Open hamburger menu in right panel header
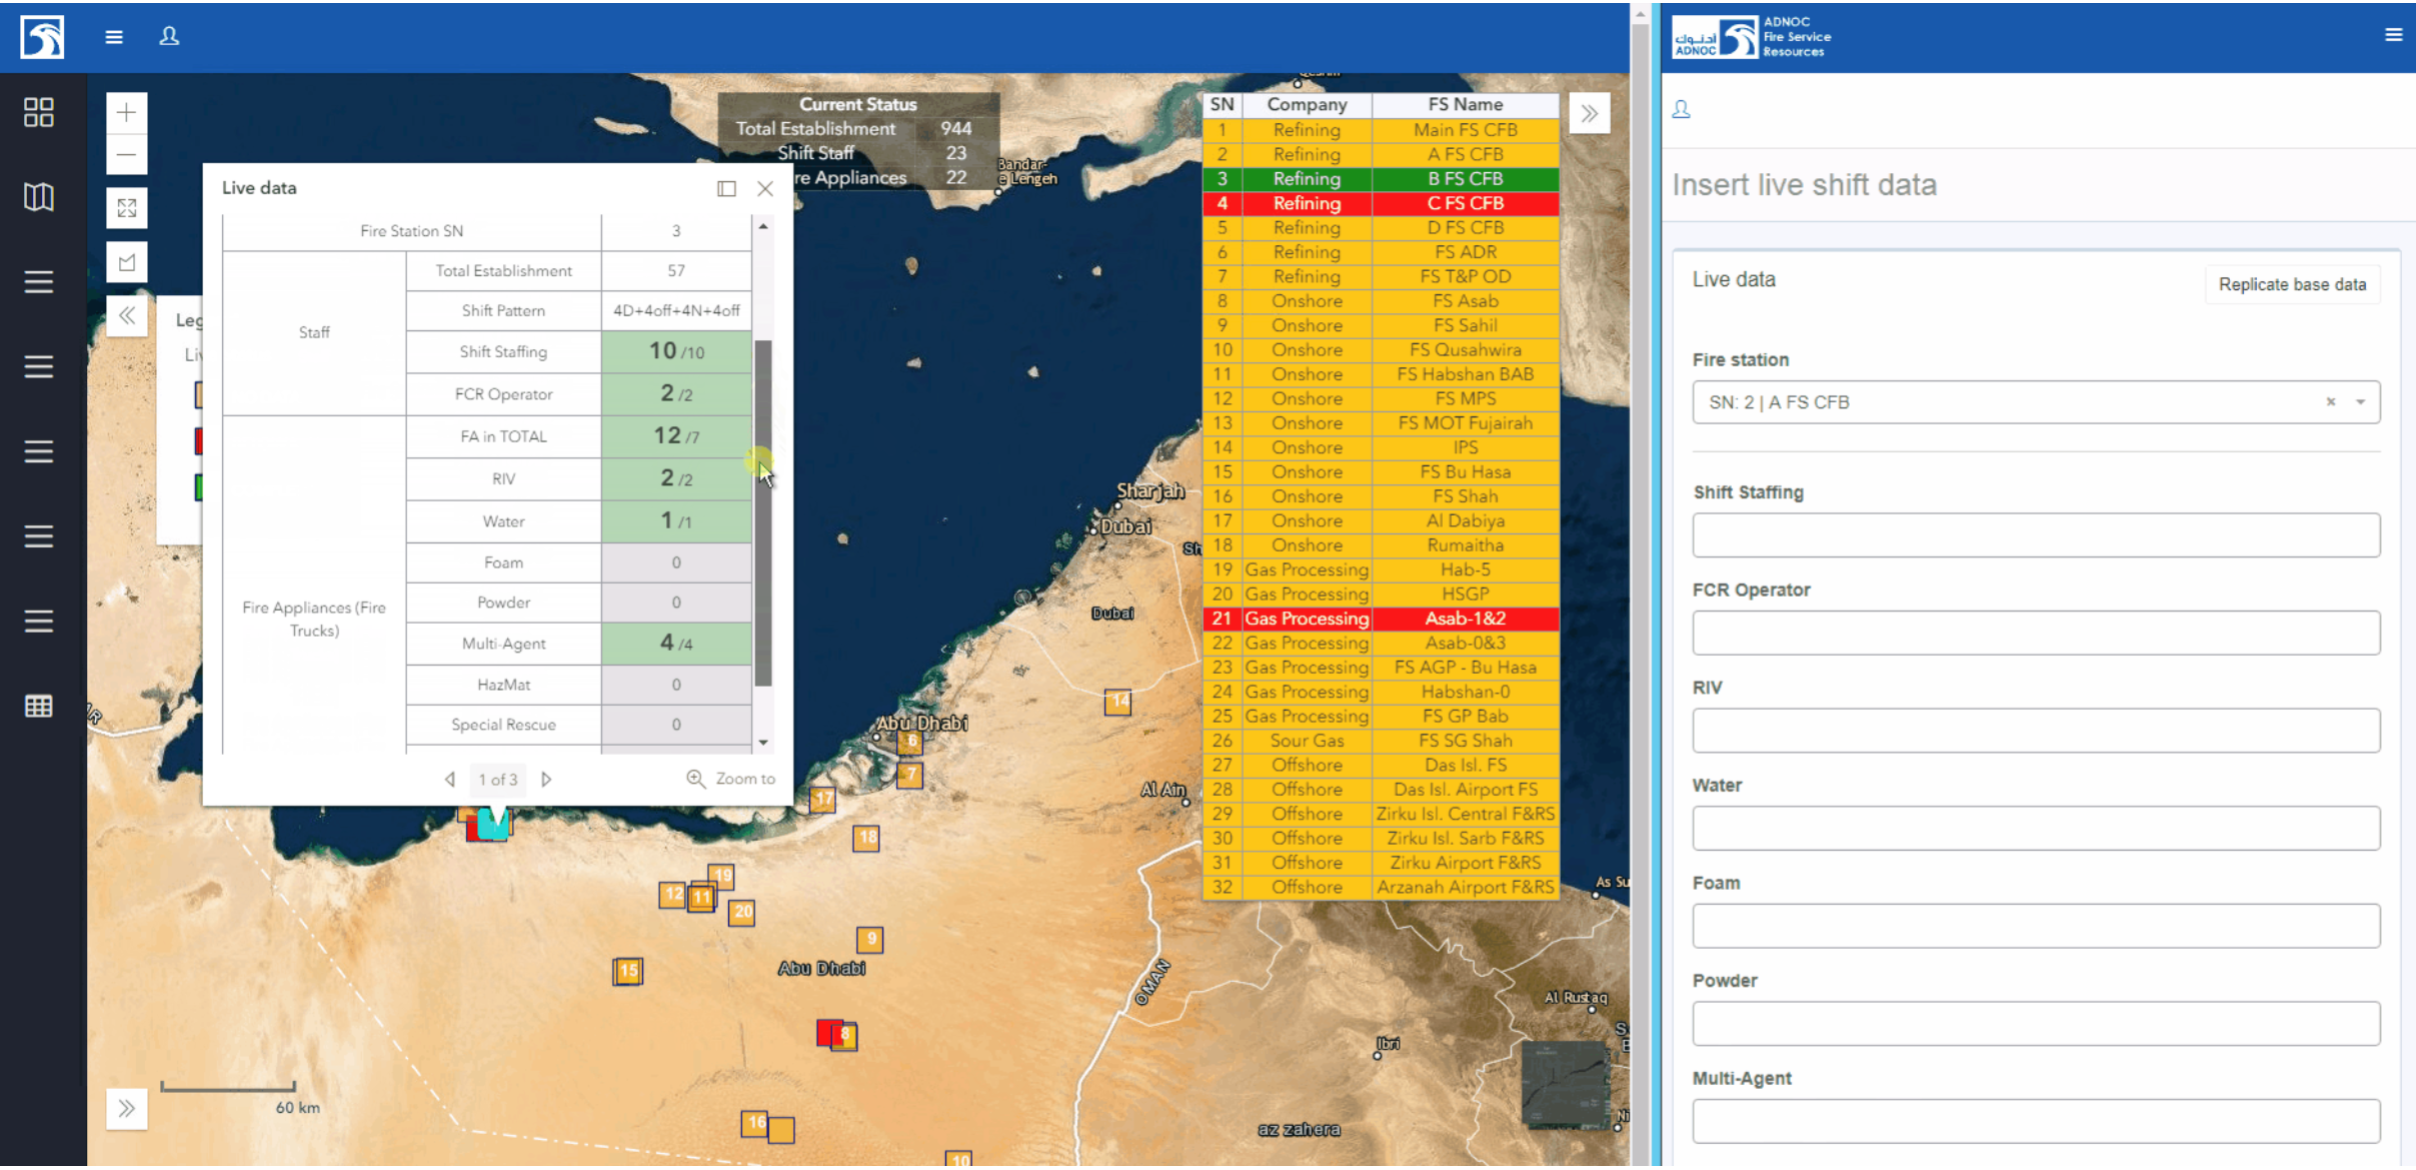The width and height of the screenshot is (2416, 1170). click(2393, 35)
